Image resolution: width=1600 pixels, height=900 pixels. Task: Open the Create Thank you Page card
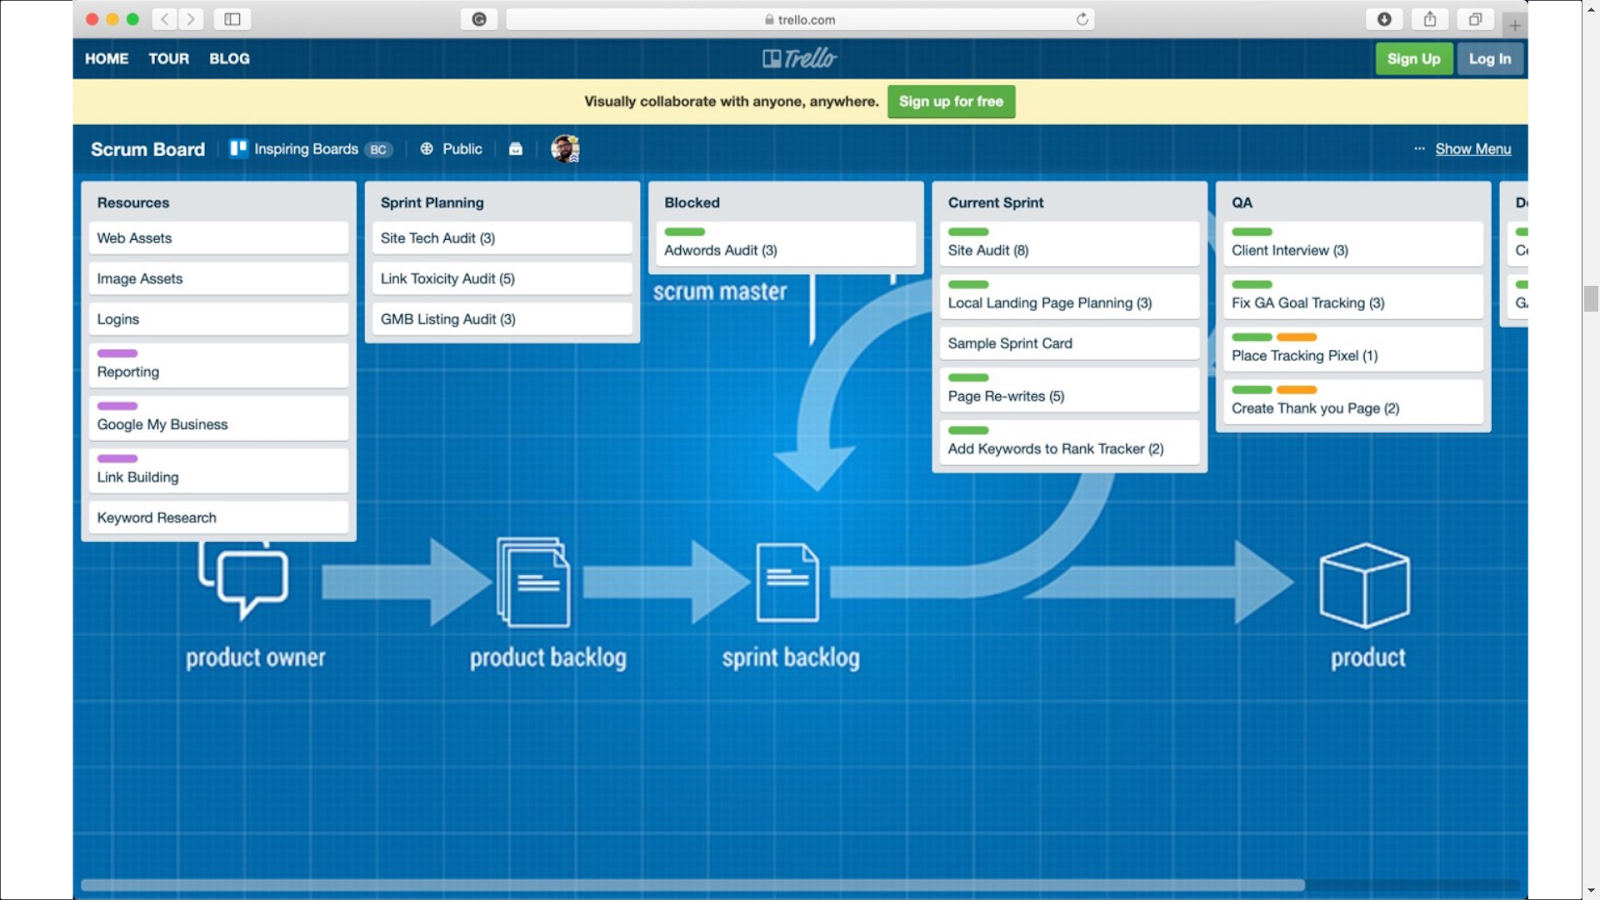tap(1353, 402)
